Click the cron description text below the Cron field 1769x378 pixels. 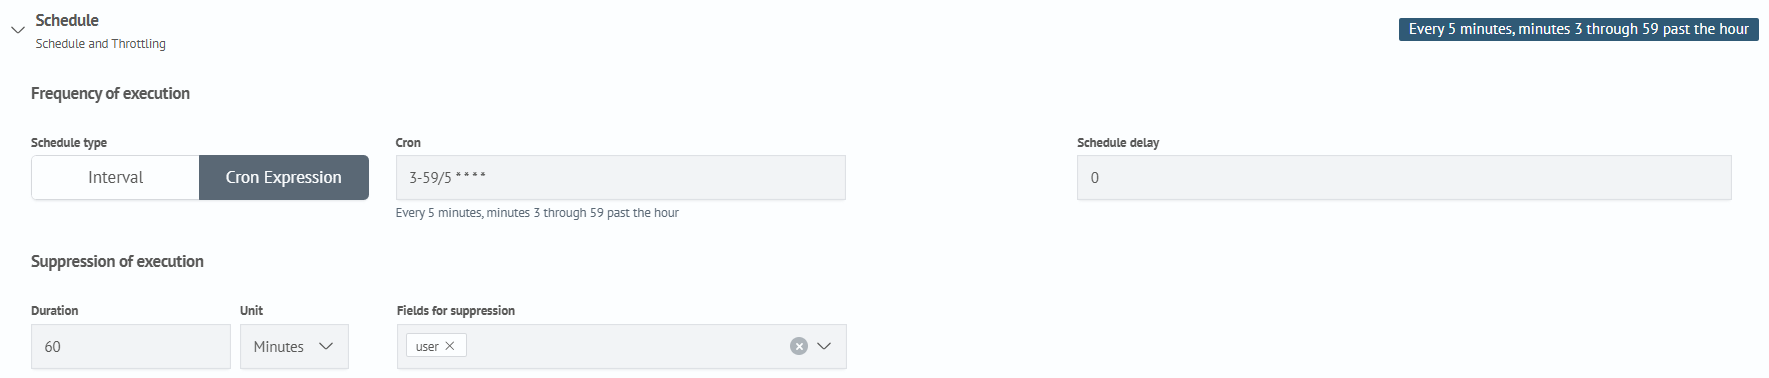coord(537,213)
